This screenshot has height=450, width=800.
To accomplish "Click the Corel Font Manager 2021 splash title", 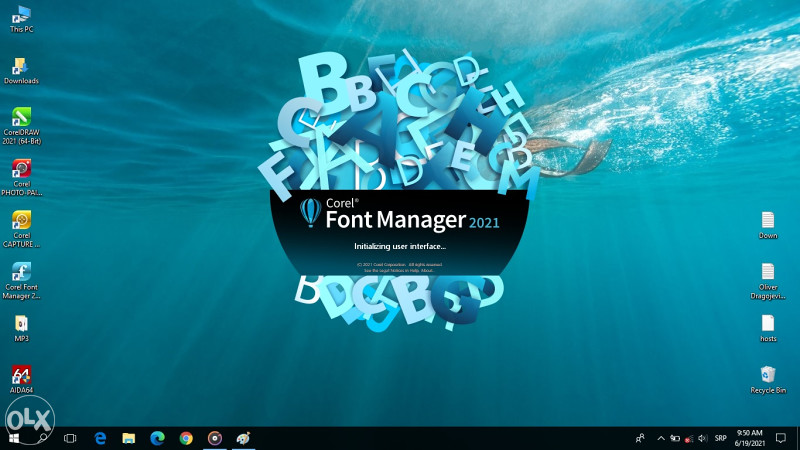I will click(412, 215).
